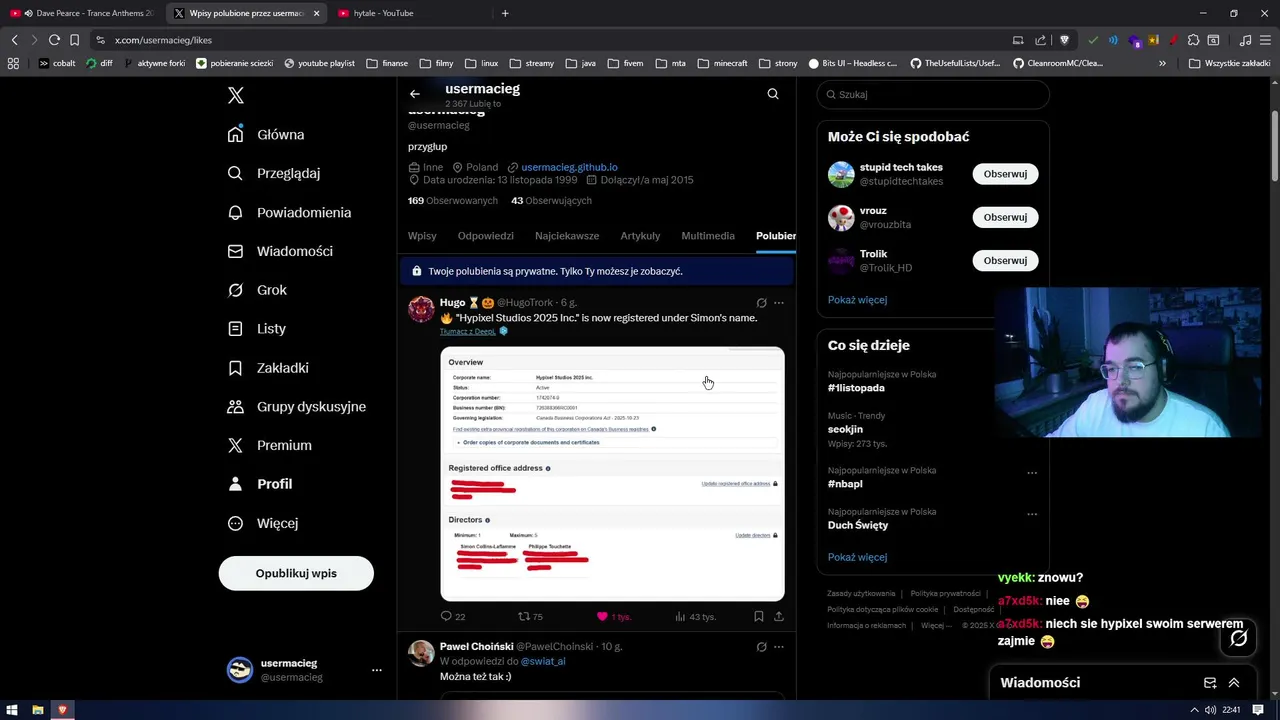Open the Hypixel Studios document image
This screenshot has width=1280, height=720.
click(612, 474)
